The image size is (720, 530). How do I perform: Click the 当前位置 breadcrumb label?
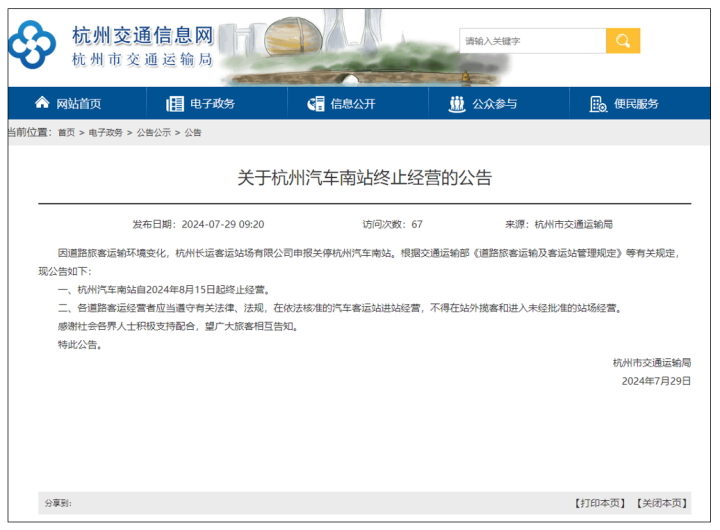tap(30, 132)
